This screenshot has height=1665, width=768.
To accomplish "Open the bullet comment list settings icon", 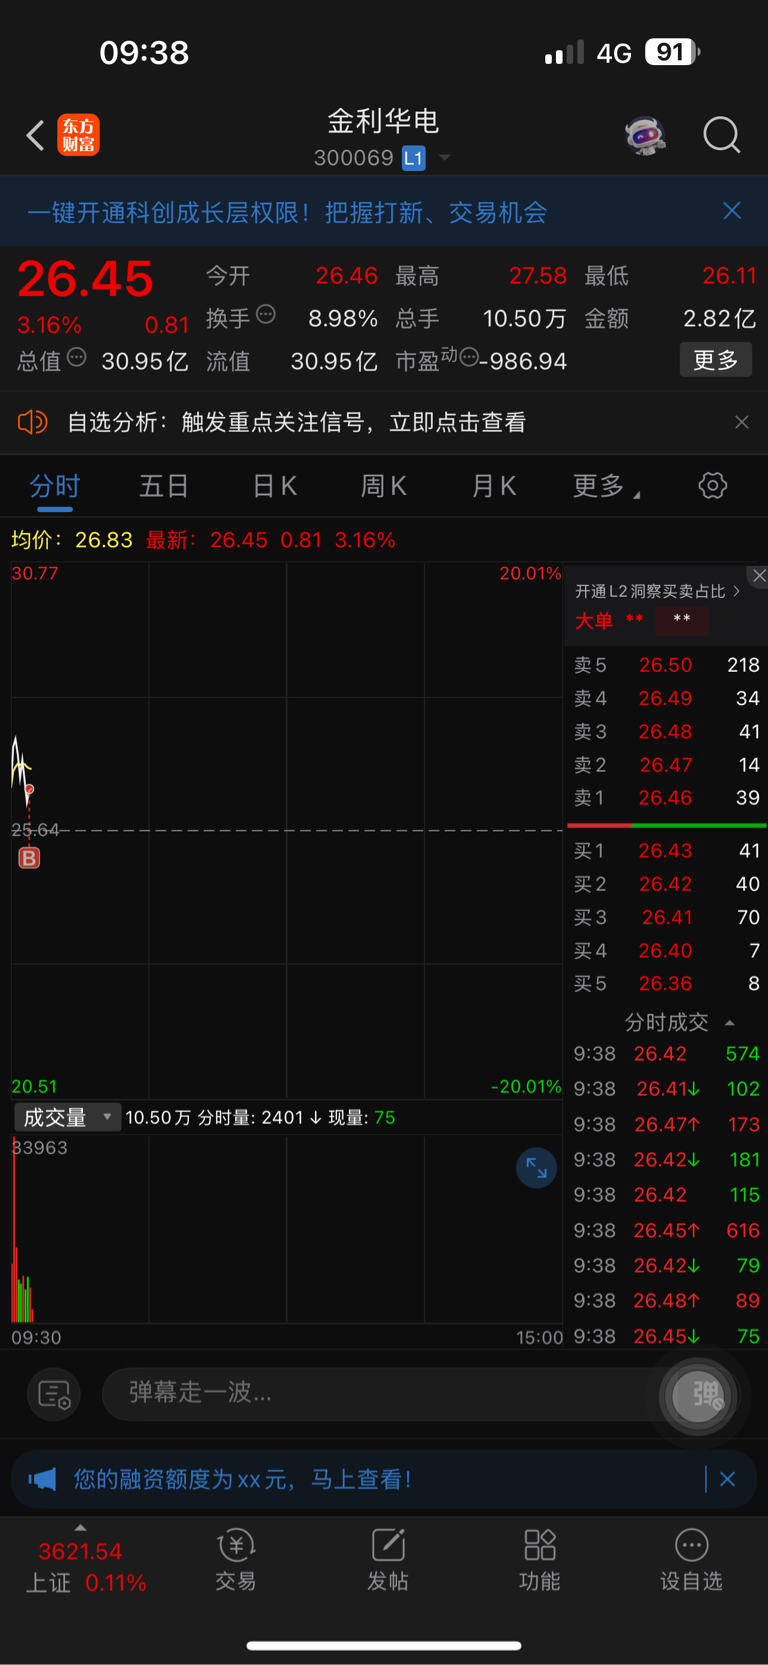I will (53, 1393).
